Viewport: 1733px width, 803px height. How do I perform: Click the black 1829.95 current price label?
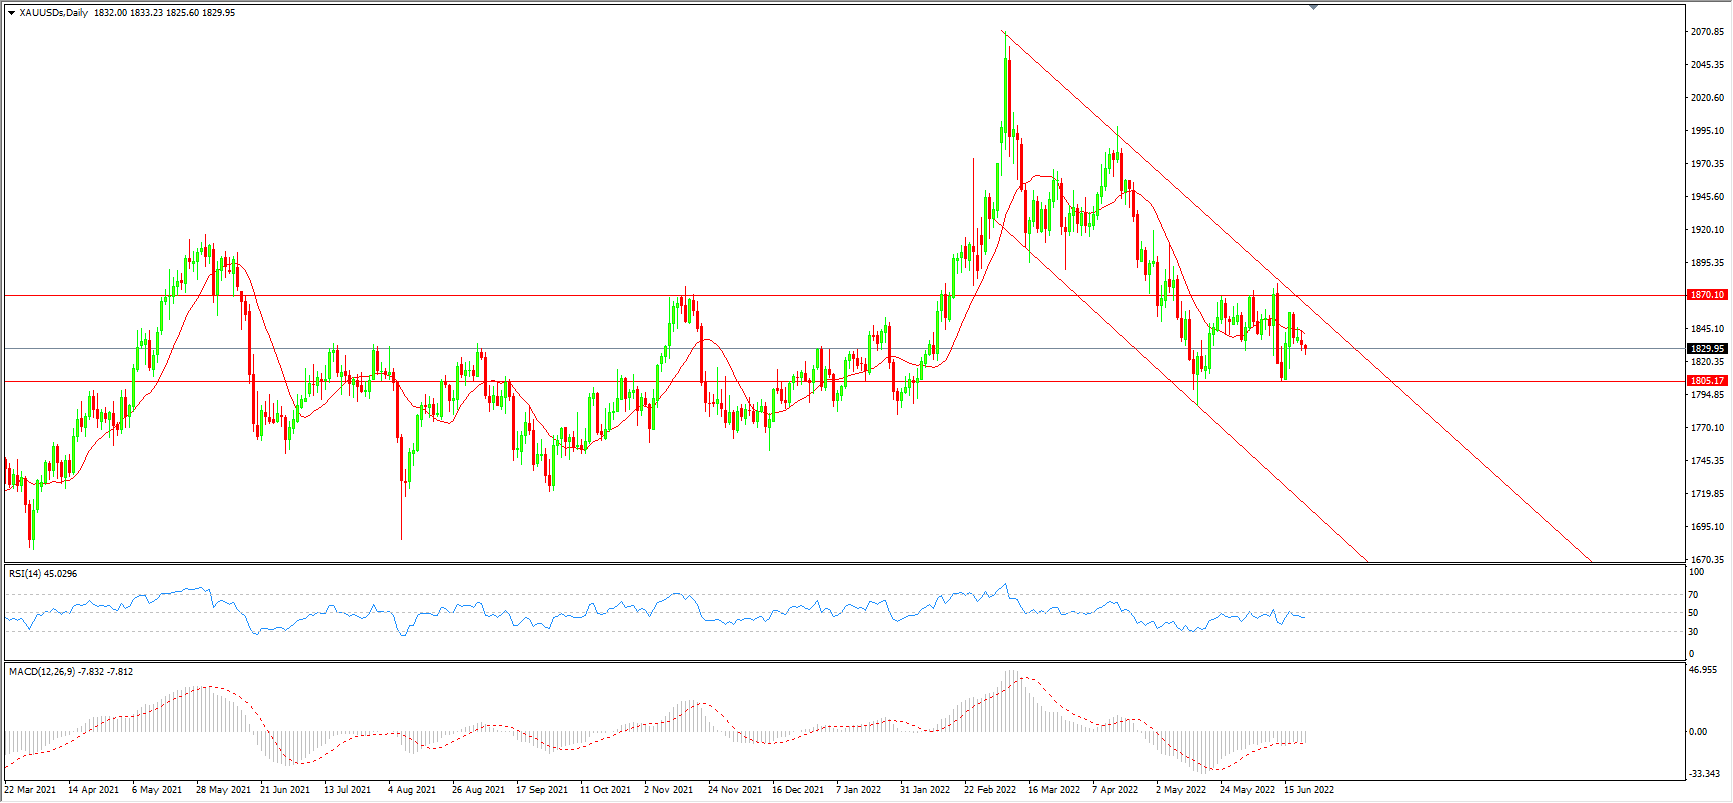pyautogui.click(x=1707, y=349)
